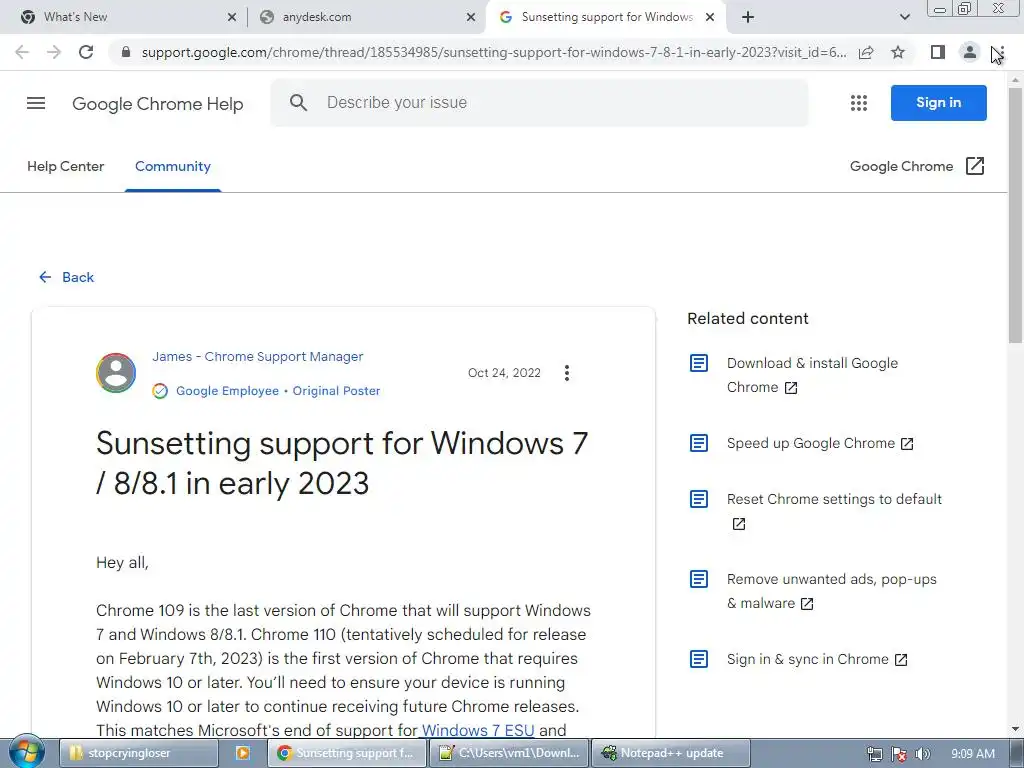Viewport: 1024px width, 768px height.
Task: Open Remove unwanted ads, pop-ups & malware
Action: [x=831, y=591]
